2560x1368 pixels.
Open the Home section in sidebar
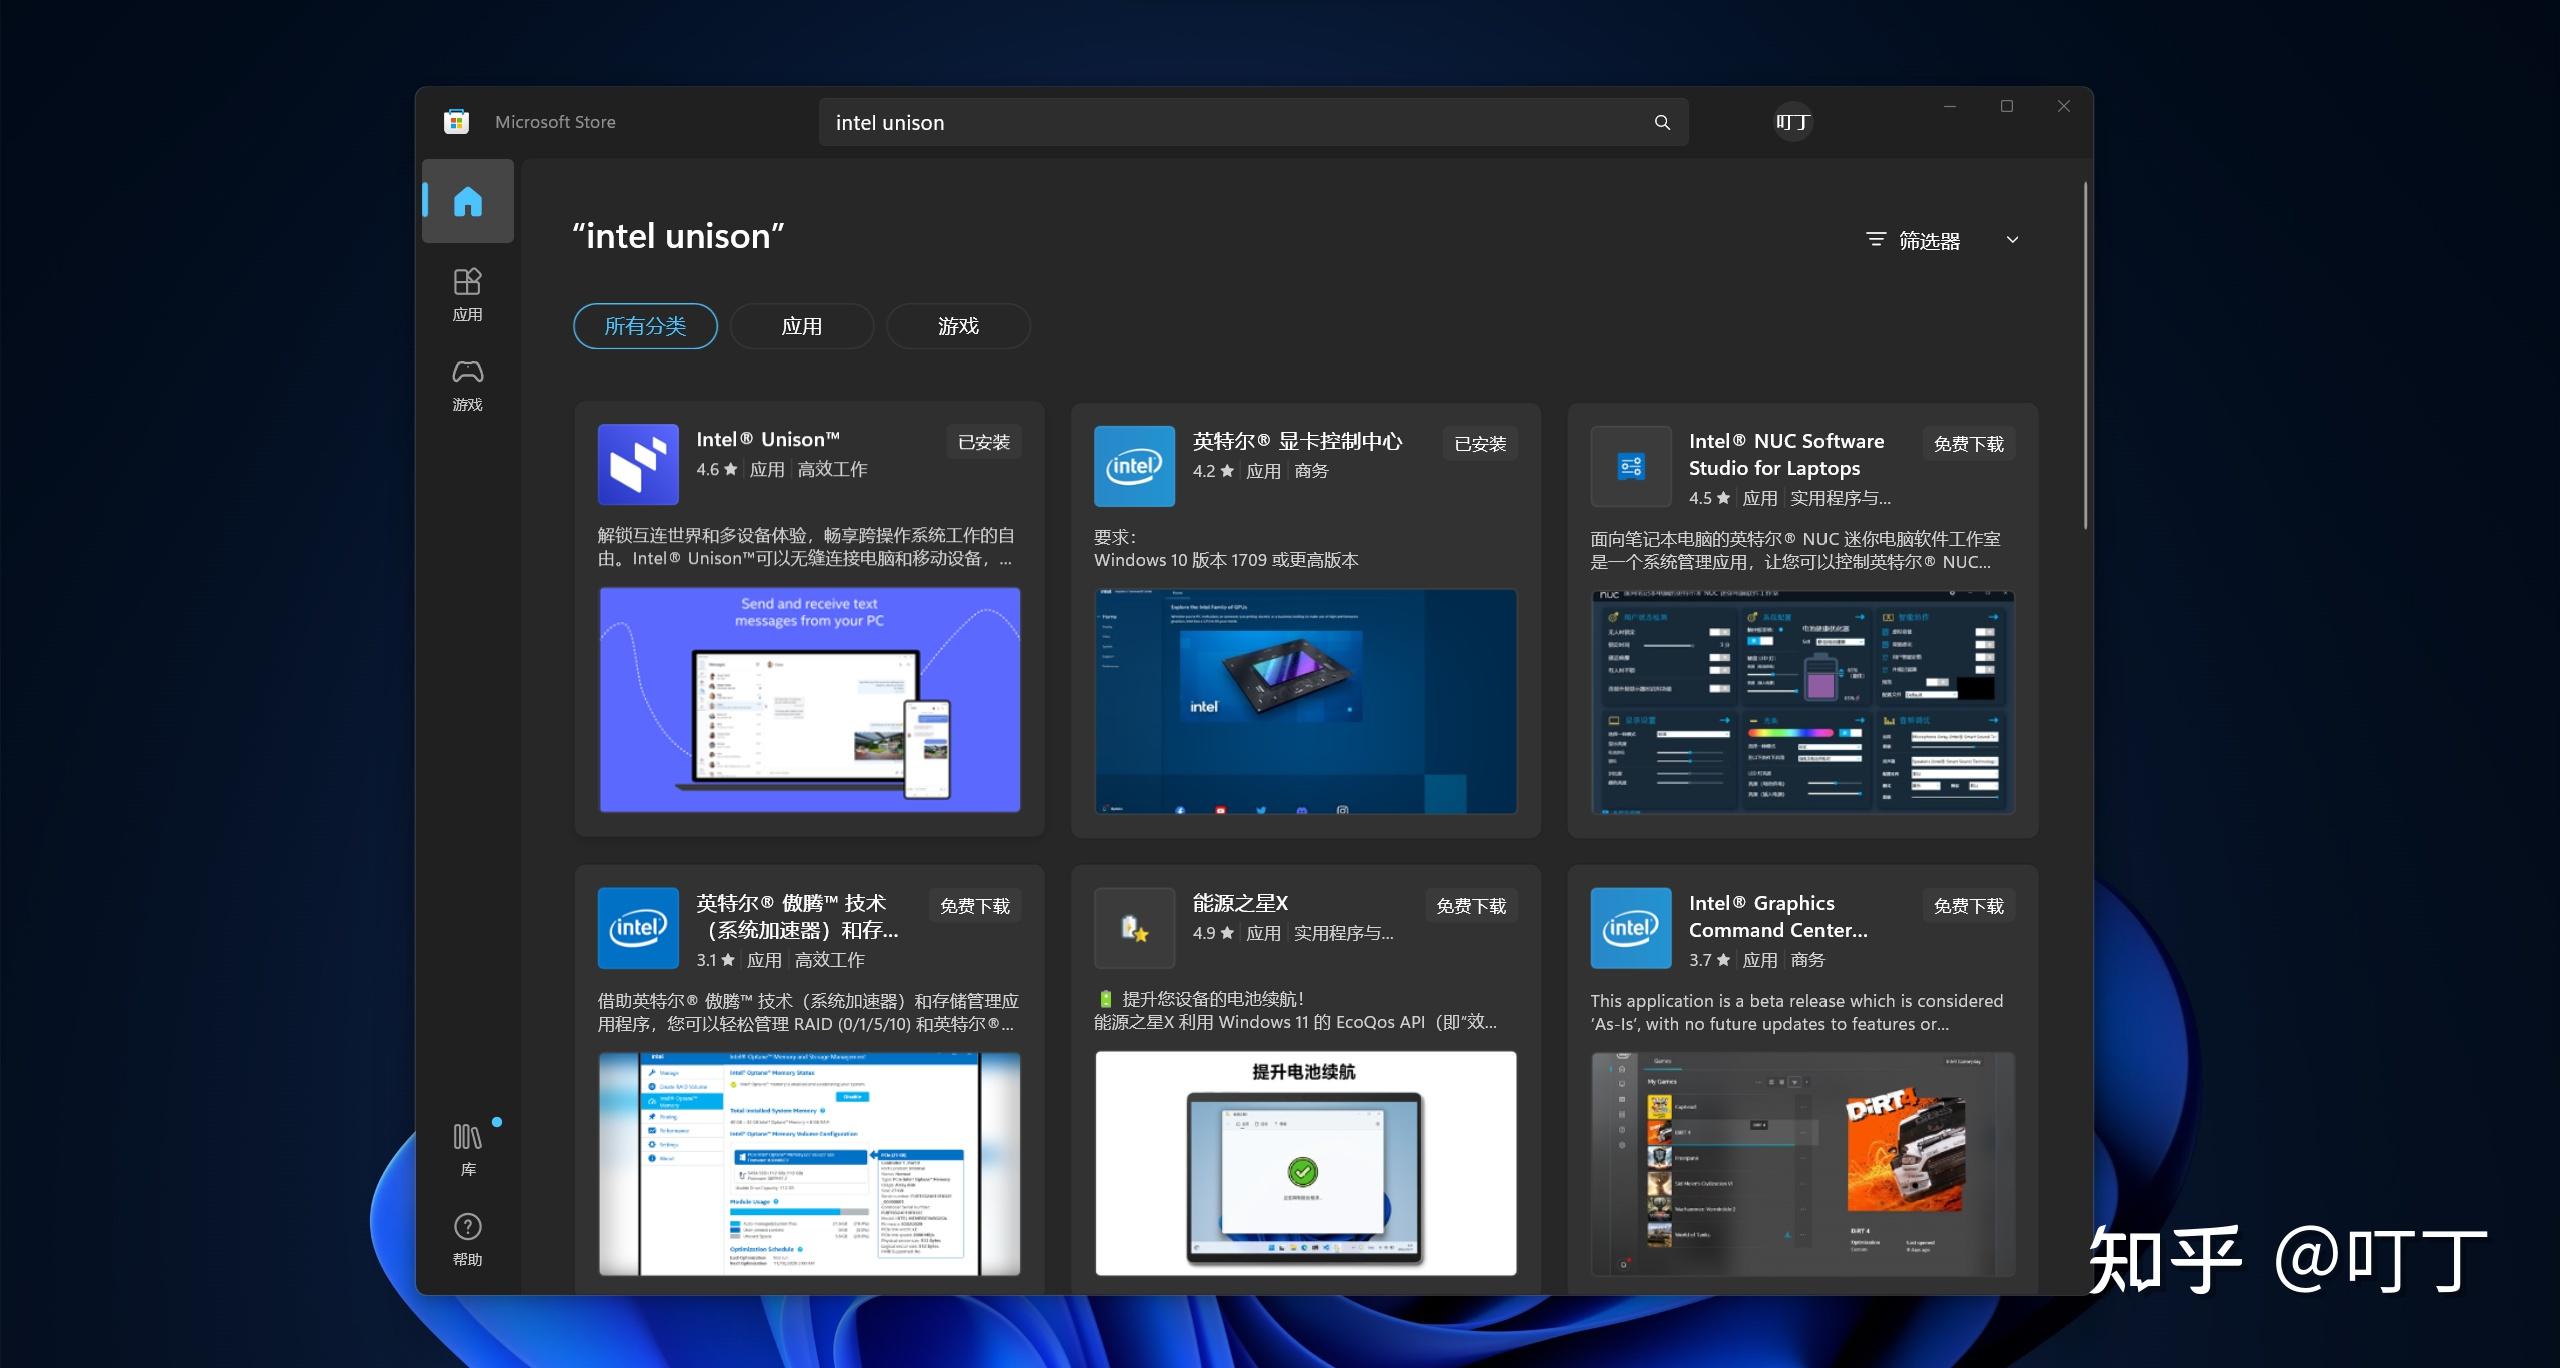(x=467, y=201)
